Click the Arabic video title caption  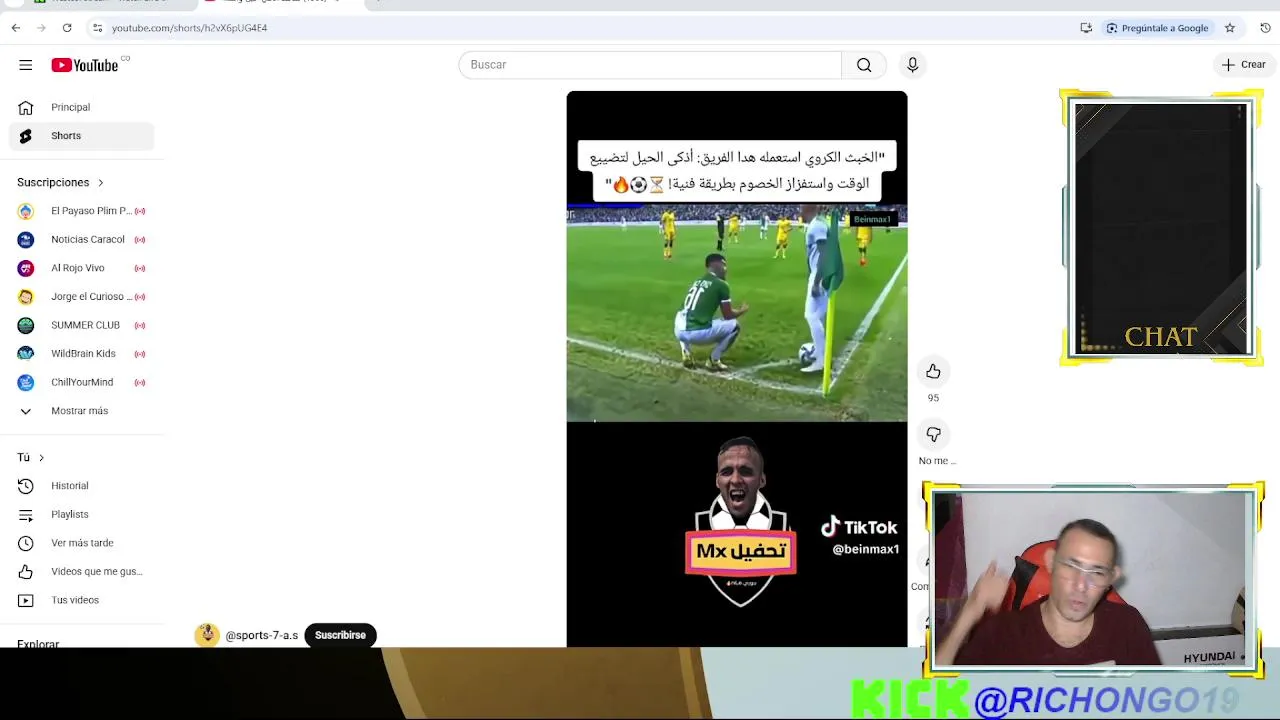(x=737, y=171)
